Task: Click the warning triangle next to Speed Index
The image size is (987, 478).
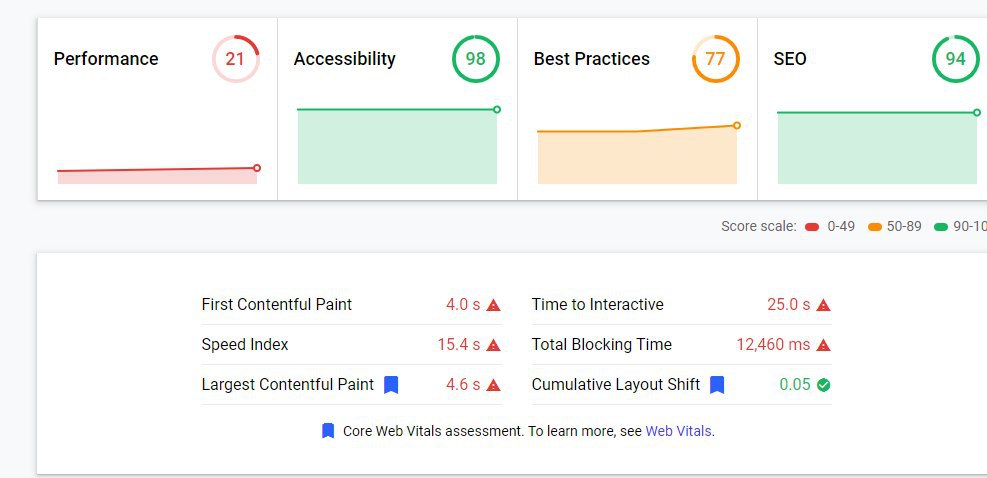Action: click(x=493, y=345)
